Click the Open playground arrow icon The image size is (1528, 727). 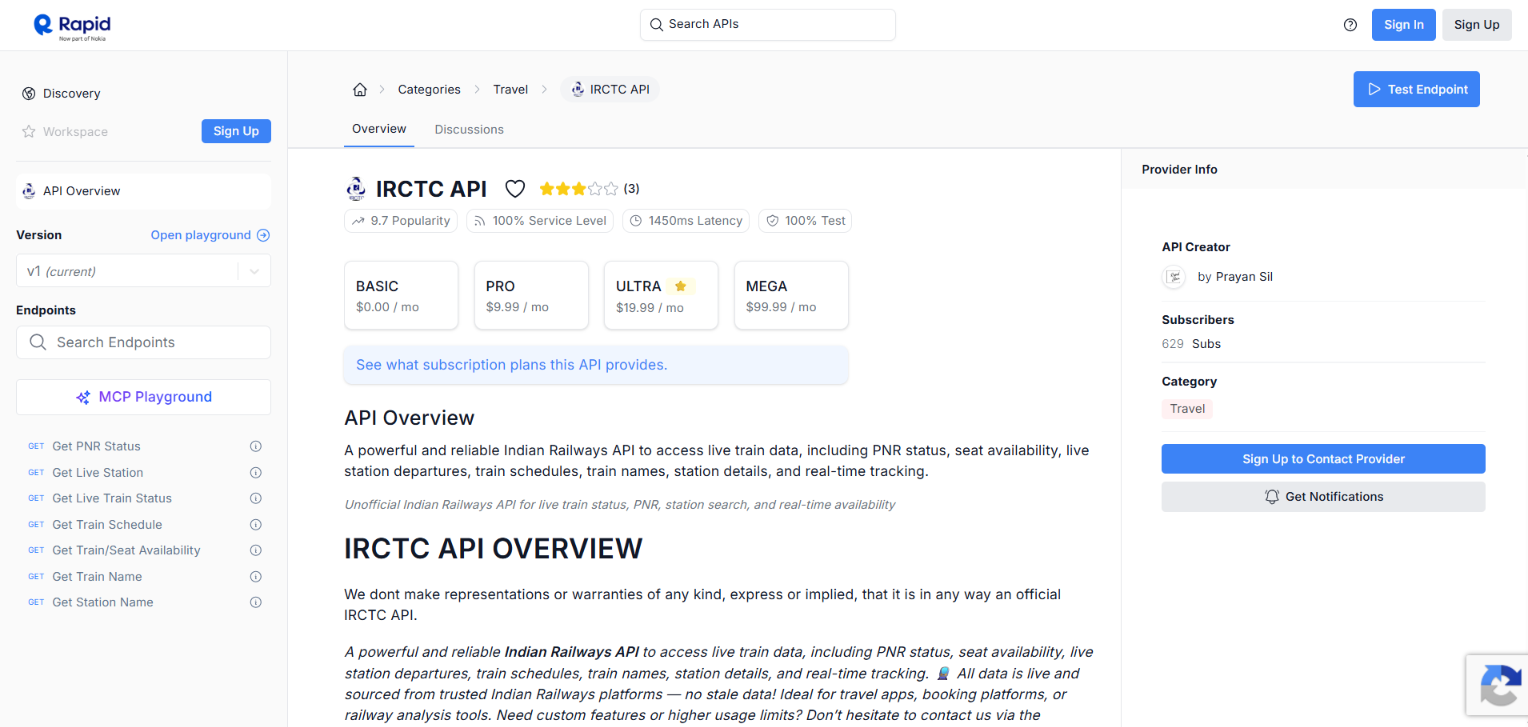263,236
